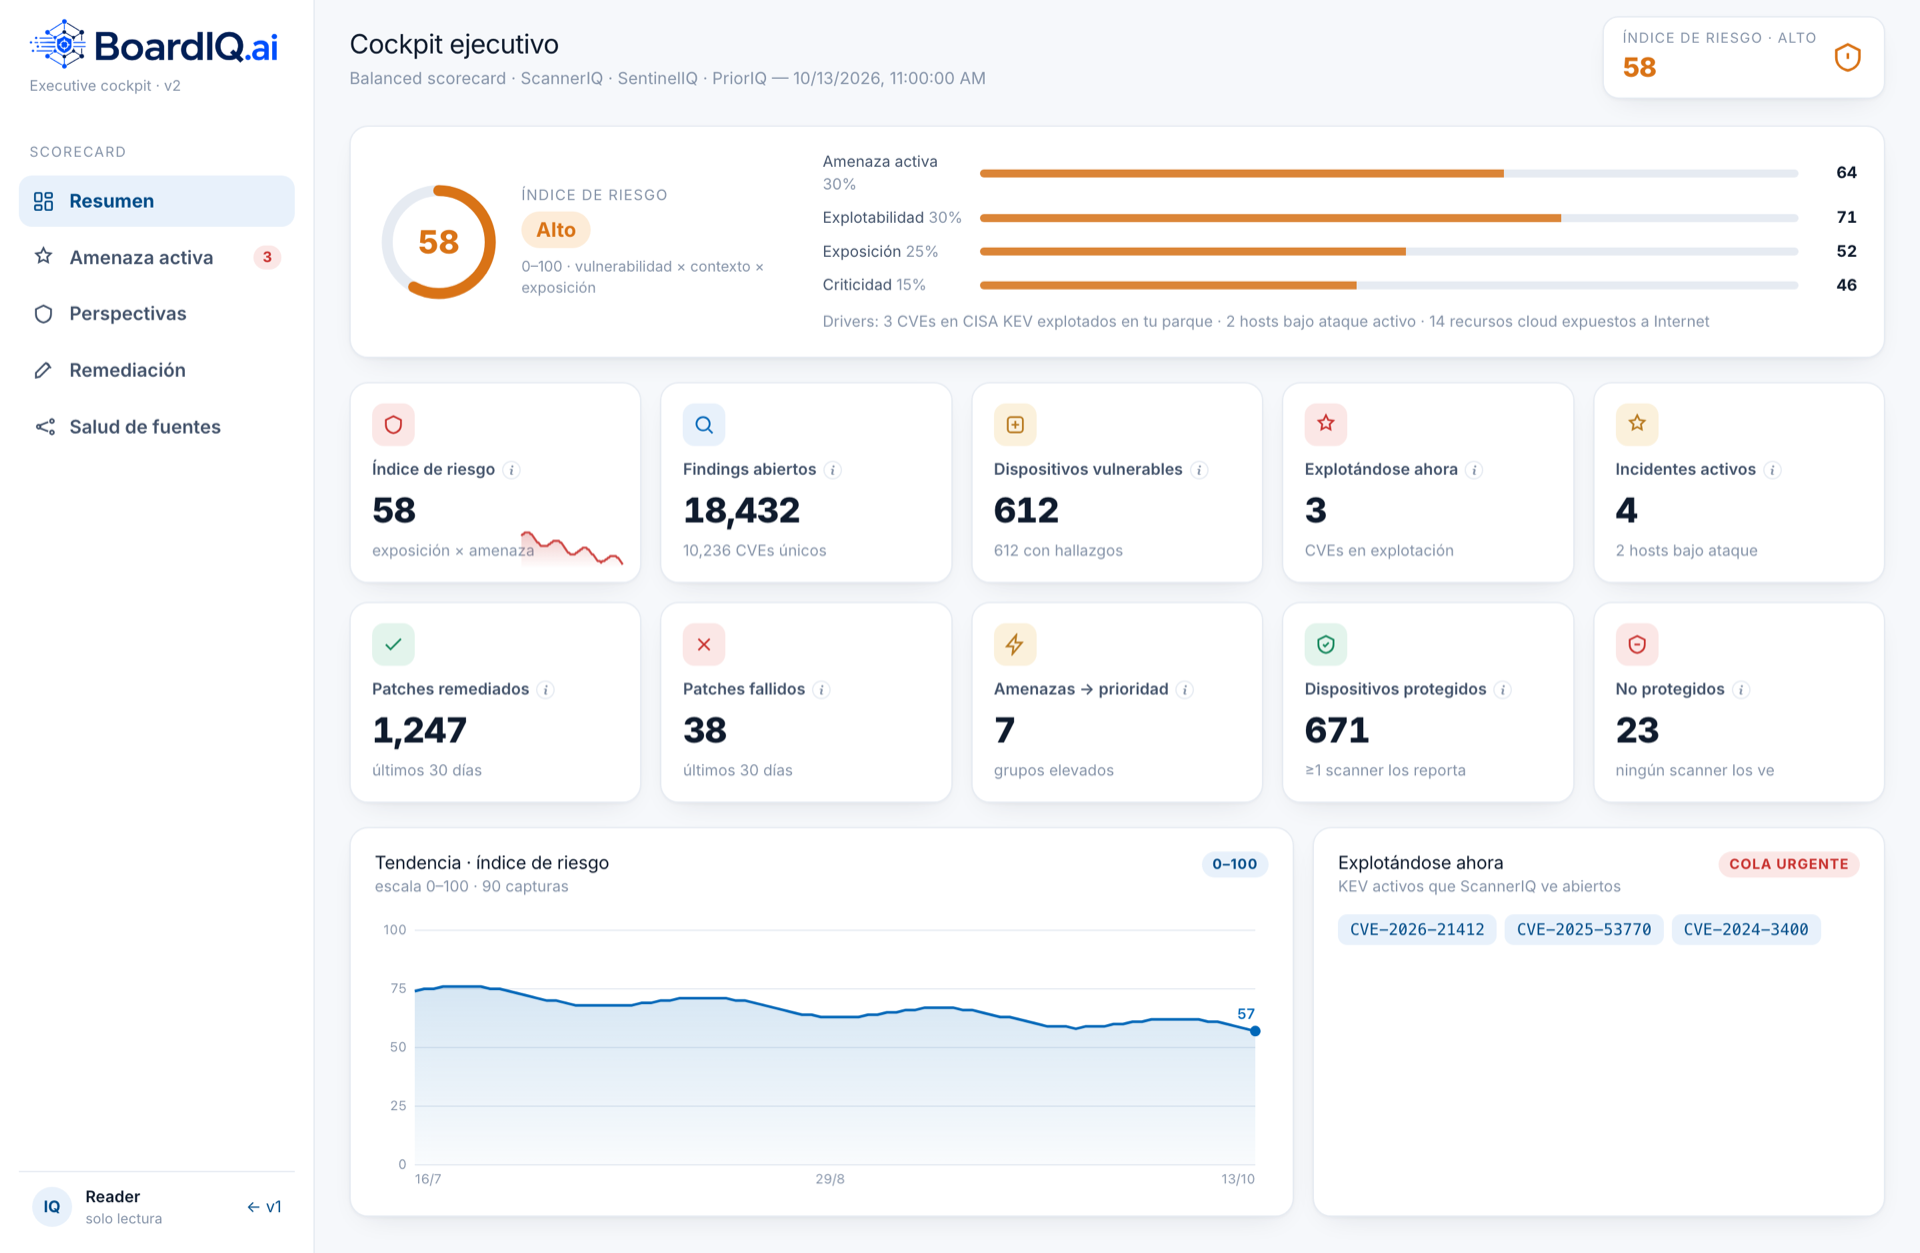Show info for Índice de riesgo card

pyautogui.click(x=512, y=470)
